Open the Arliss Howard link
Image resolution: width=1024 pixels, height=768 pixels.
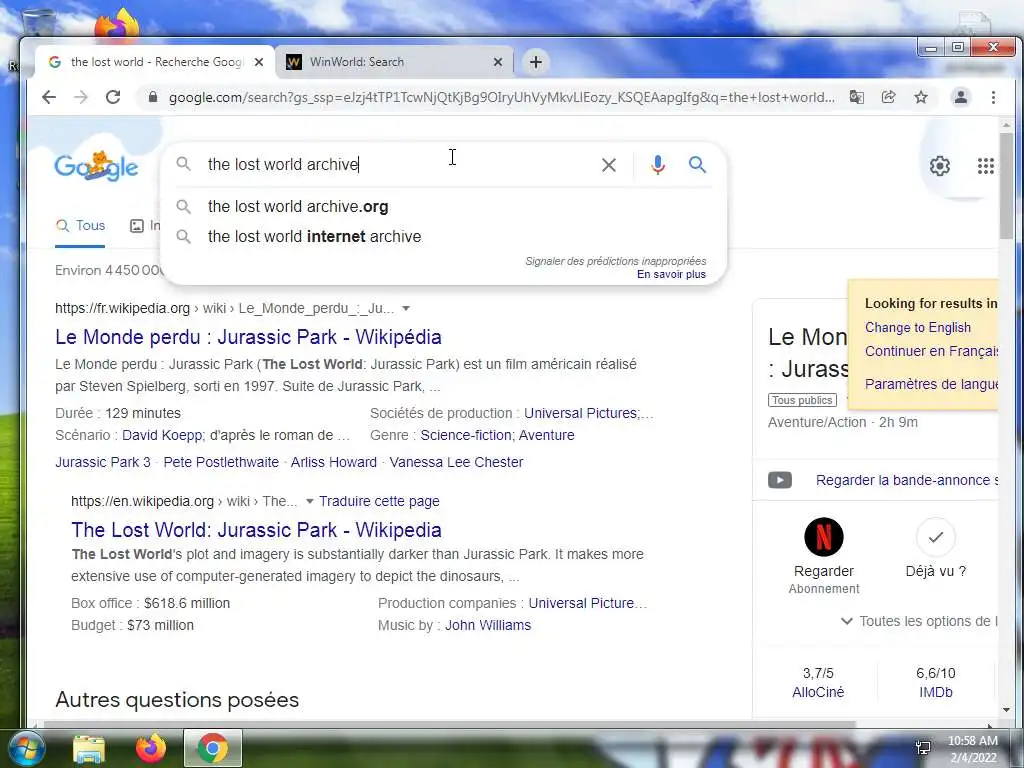pyautogui.click(x=334, y=462)
